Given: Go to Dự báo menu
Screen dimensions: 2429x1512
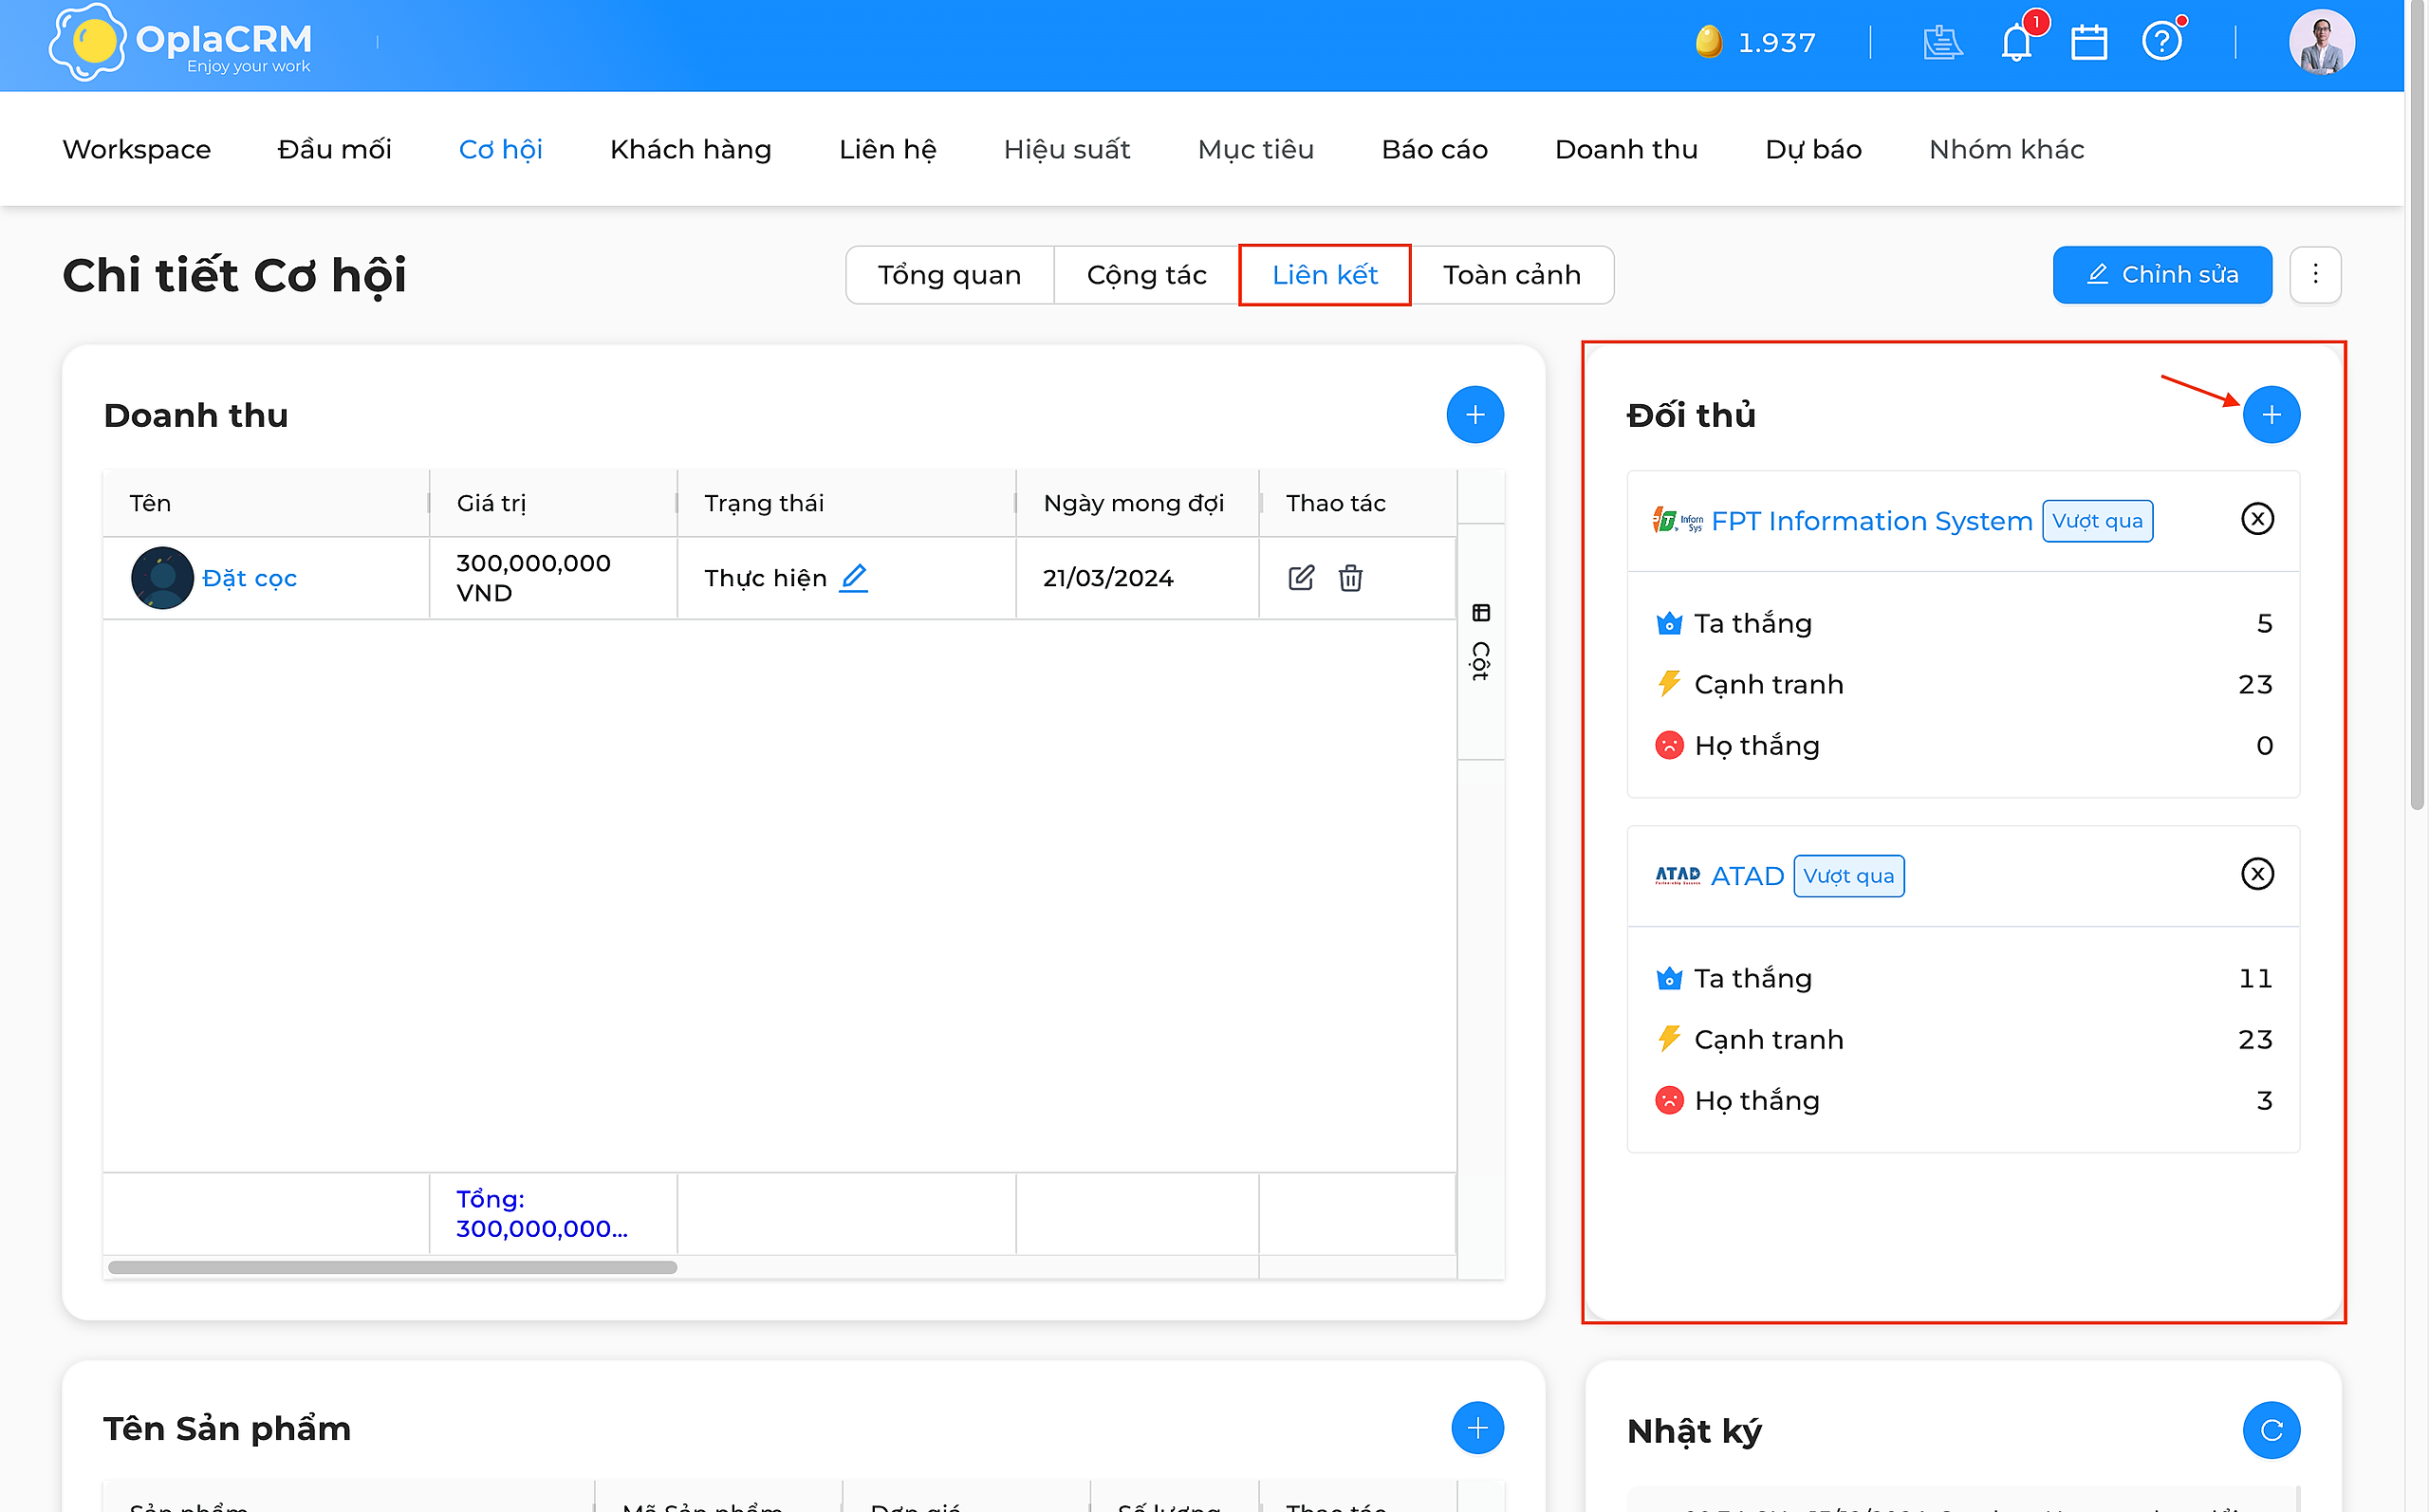Looking at the screenshot, I should pos(1813,149).
